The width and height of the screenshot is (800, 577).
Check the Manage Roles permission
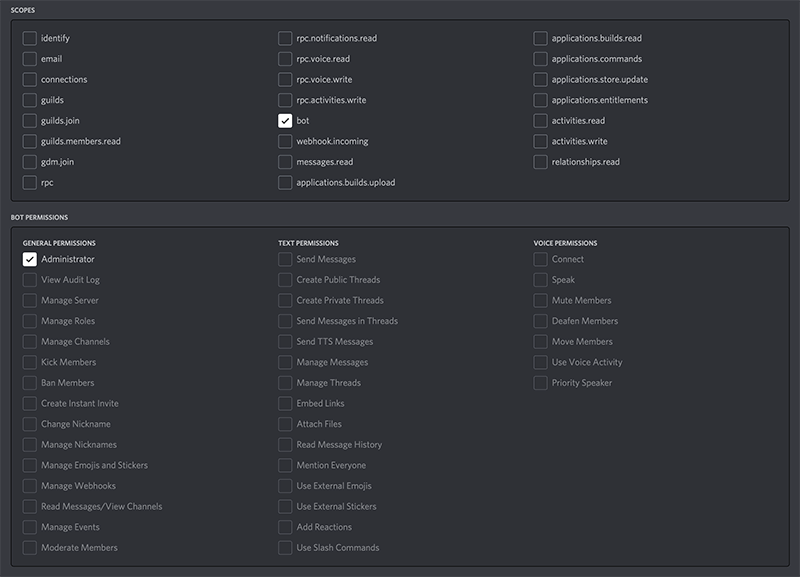[30, 321]
